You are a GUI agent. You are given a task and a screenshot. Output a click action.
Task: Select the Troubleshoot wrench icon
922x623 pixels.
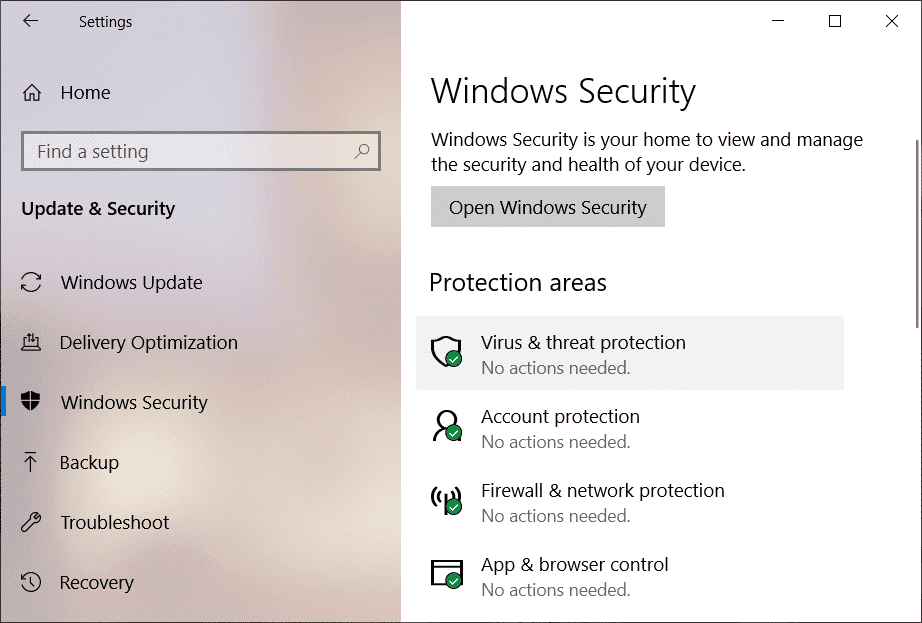coord(31,522)
